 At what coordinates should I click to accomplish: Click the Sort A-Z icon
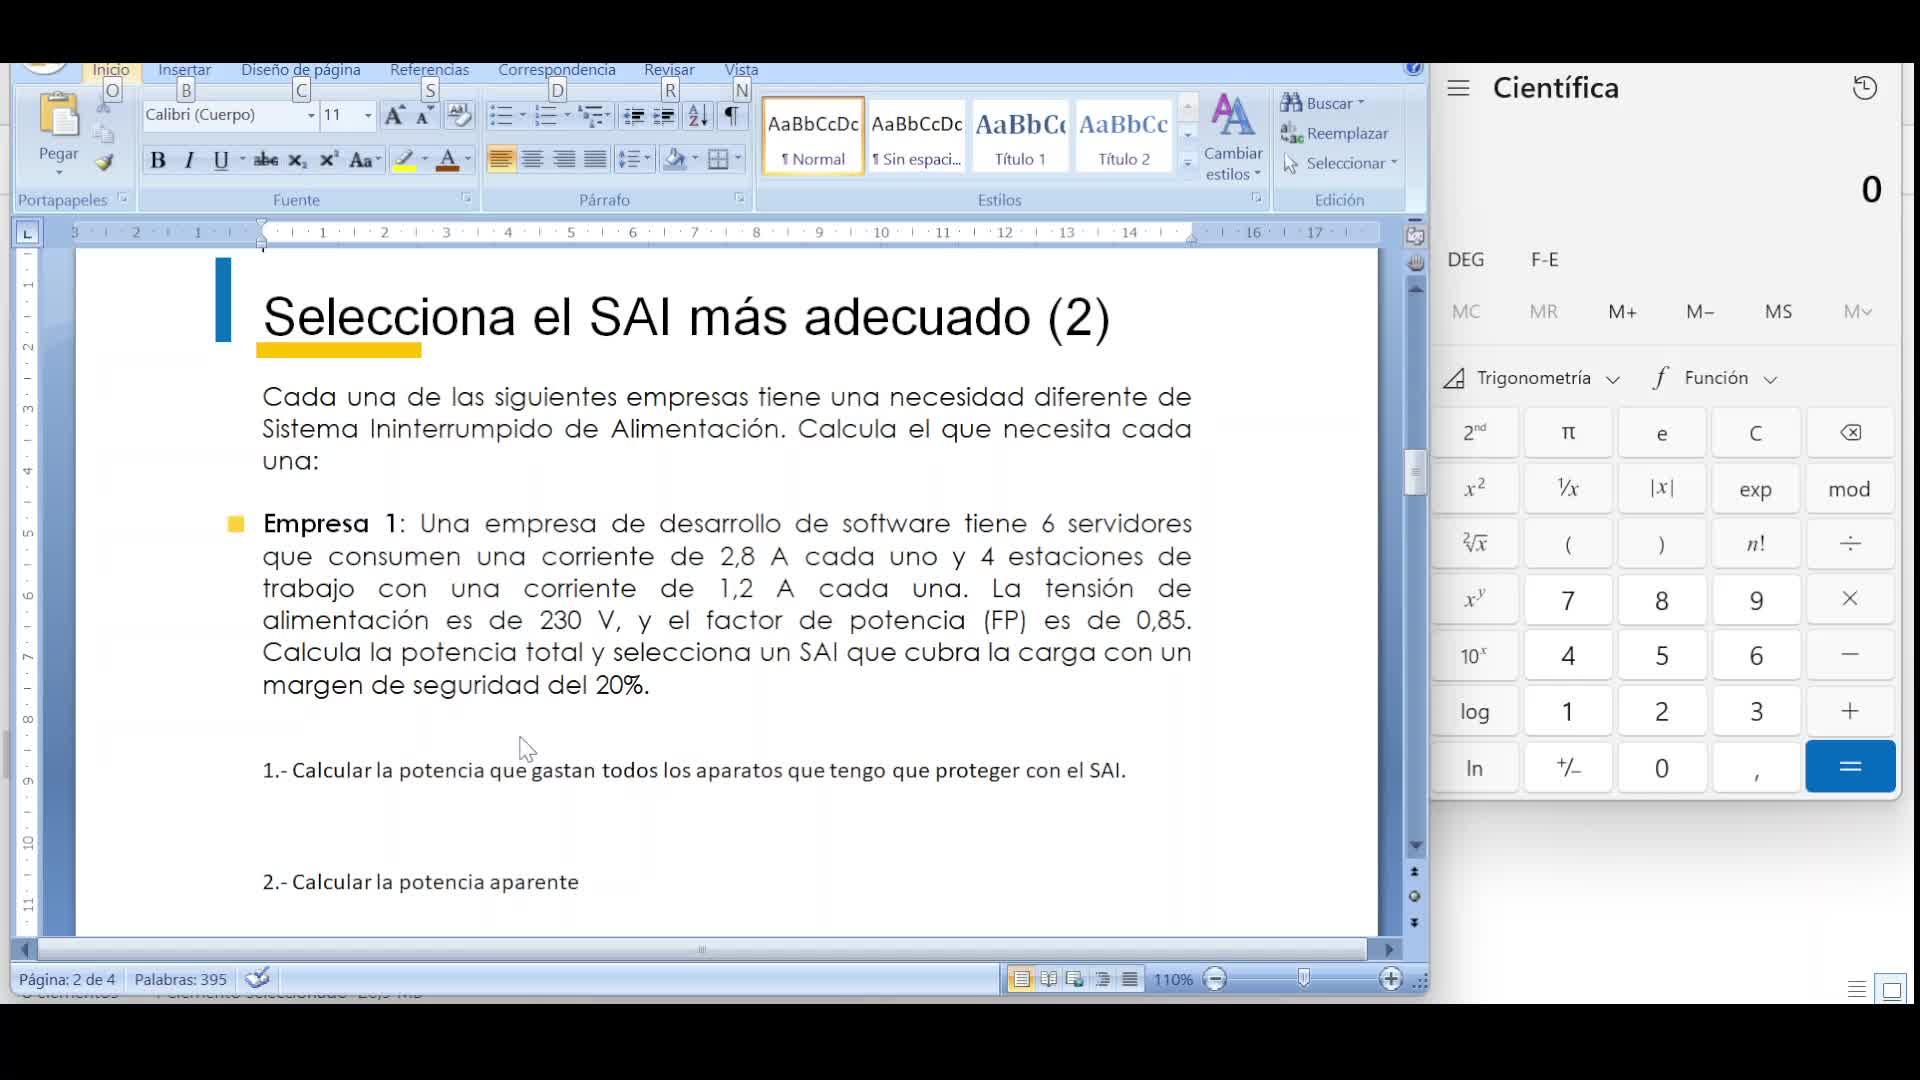(x=698, y=116)
